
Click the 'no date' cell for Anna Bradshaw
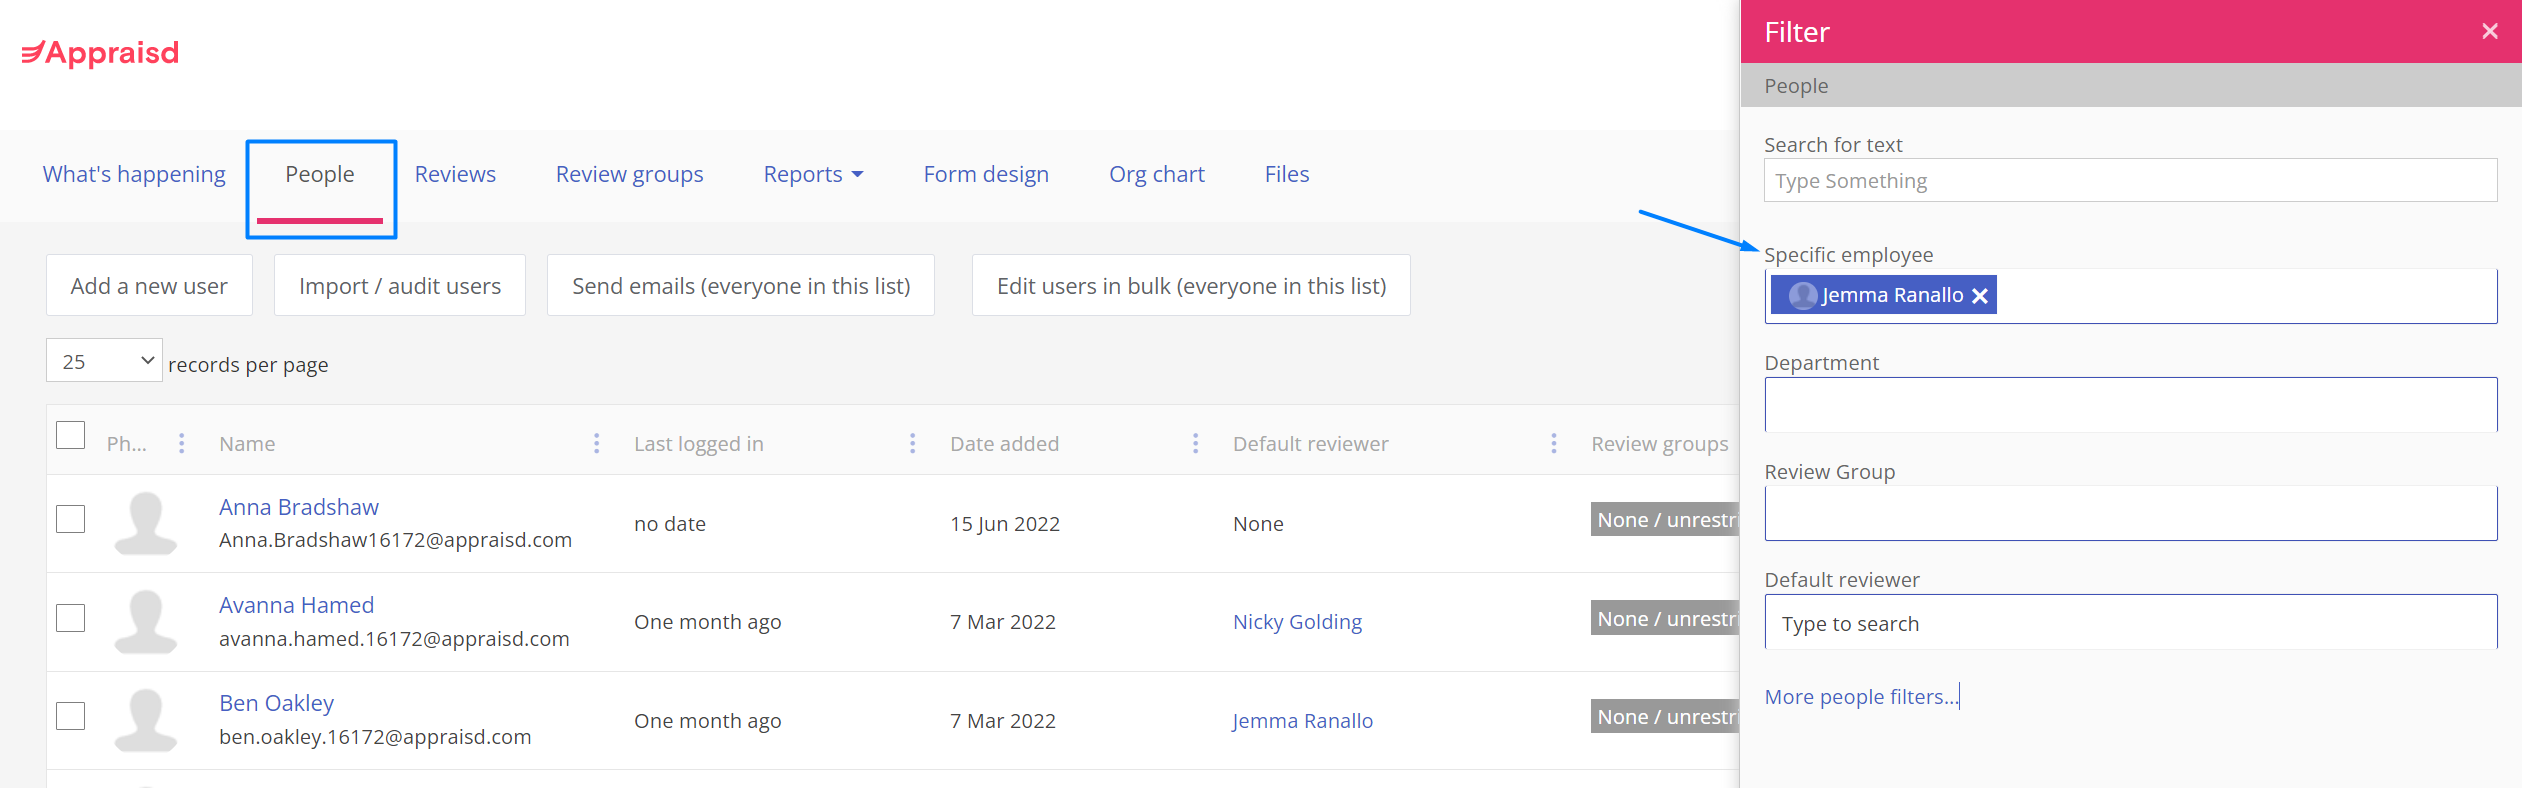[670, 524]
